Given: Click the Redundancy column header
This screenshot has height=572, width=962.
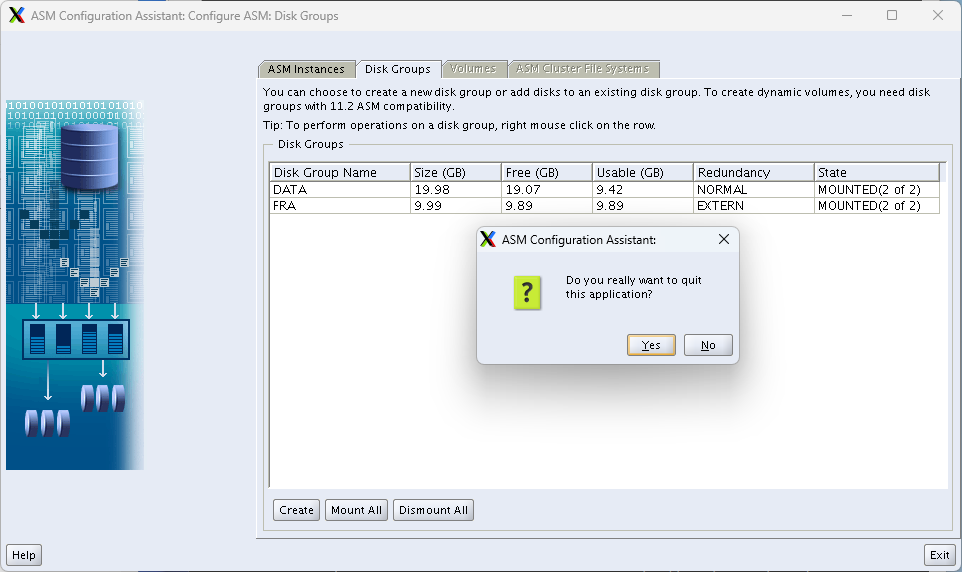Looking at the screenshot, I should pyautogui.click(x=753, y=172).
